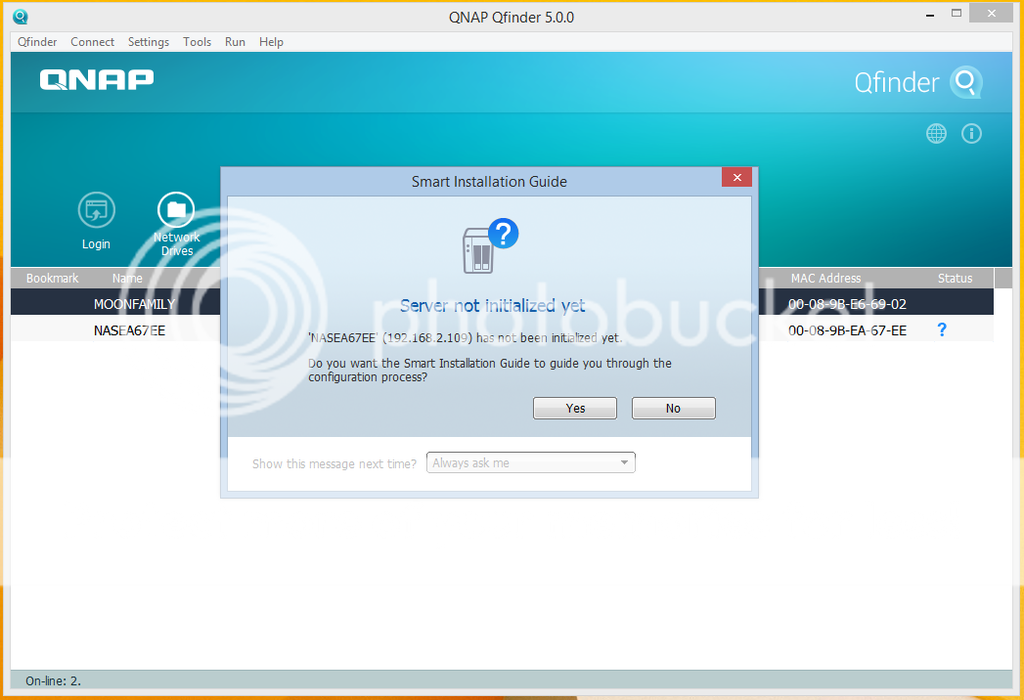Image resolution: width=1024 pixels, height=700 pixels.
Task: Select the NASEA67EE server row
Action: (x=129, y=330)
